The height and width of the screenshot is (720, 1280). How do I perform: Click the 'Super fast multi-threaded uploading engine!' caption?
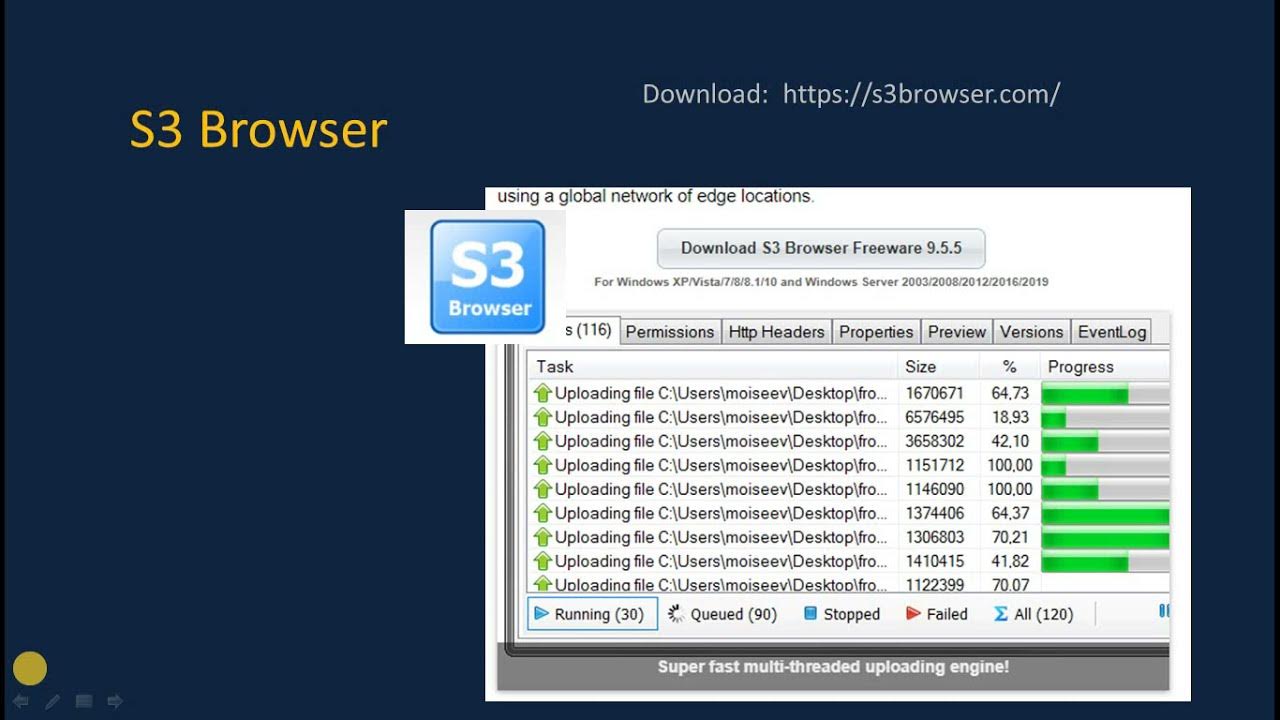[x=833, y=667]
